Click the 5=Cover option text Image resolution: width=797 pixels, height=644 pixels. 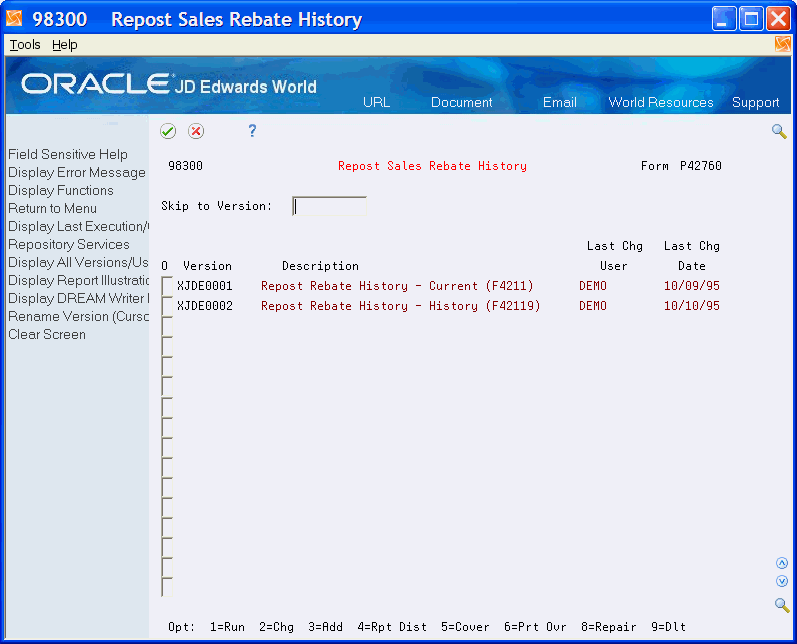tap(465, 627)
